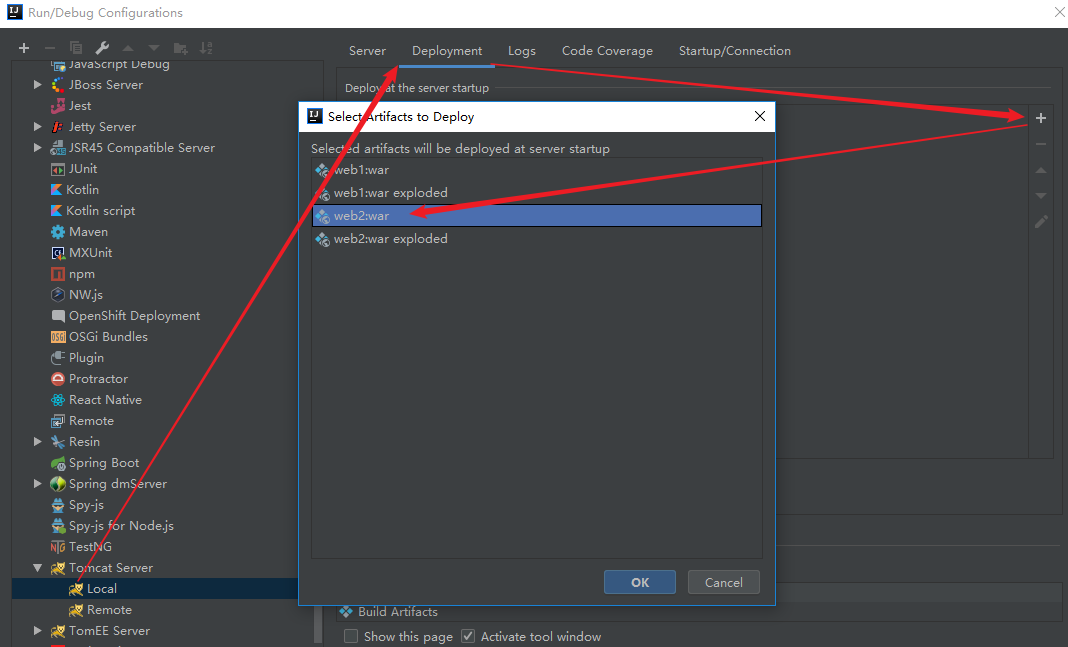Click the Kotlin script icon
The width and height of the screenshot is (1068, 647).
tap(57, 210)
